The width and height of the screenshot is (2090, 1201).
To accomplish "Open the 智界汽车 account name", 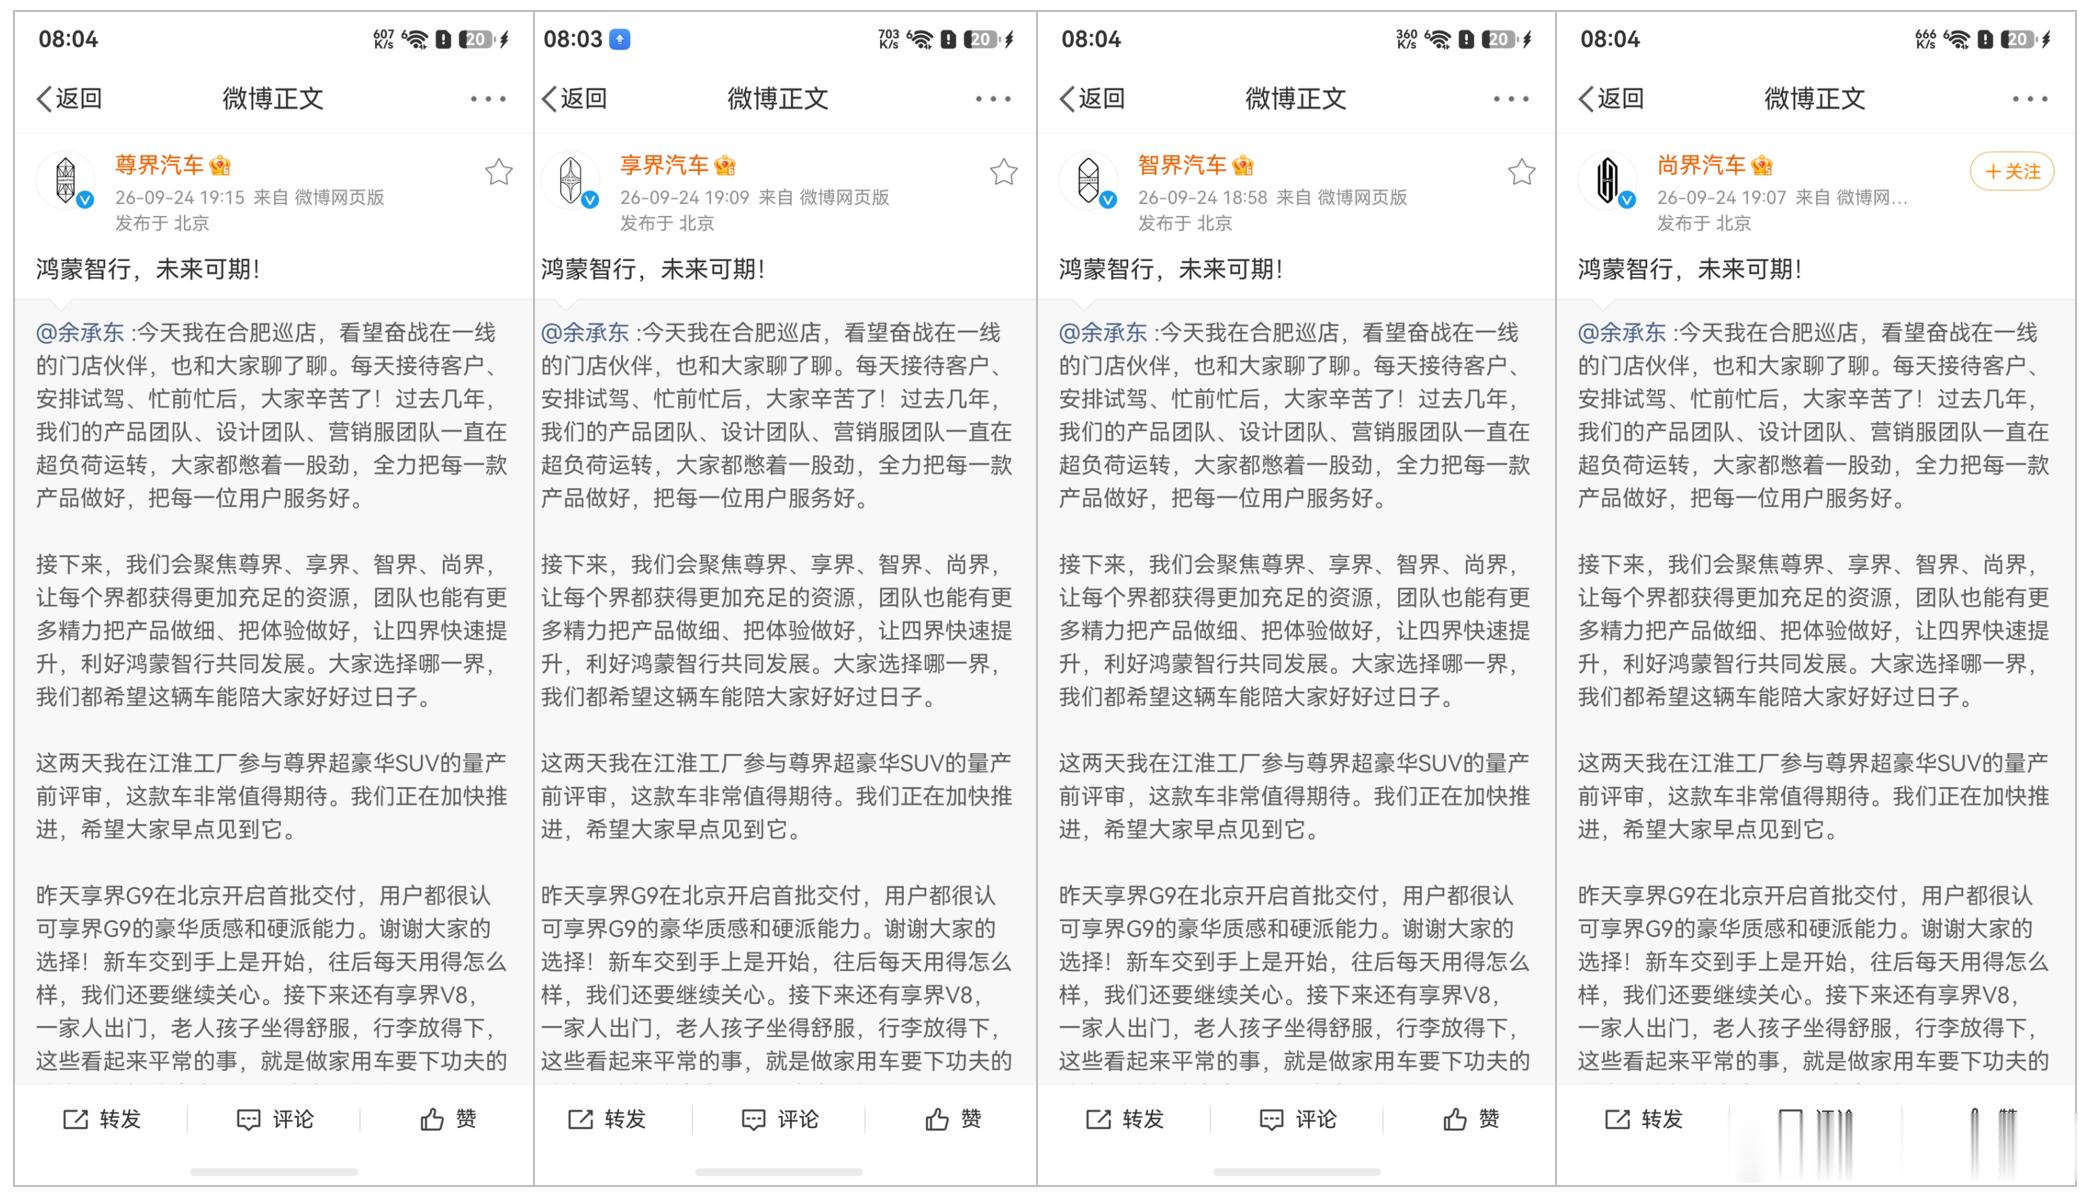I will pos(1182,165).
